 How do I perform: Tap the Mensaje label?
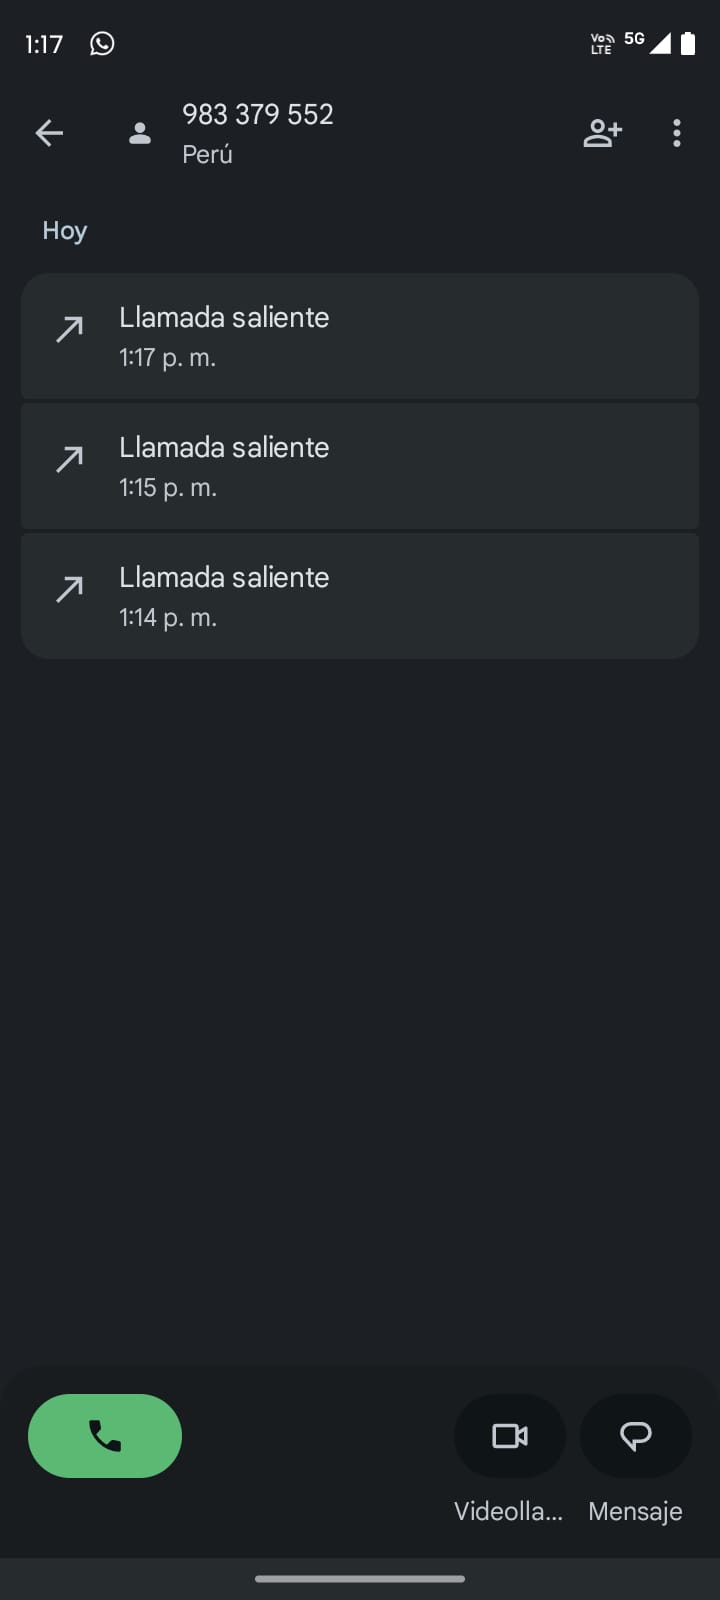click(636, 1511)
